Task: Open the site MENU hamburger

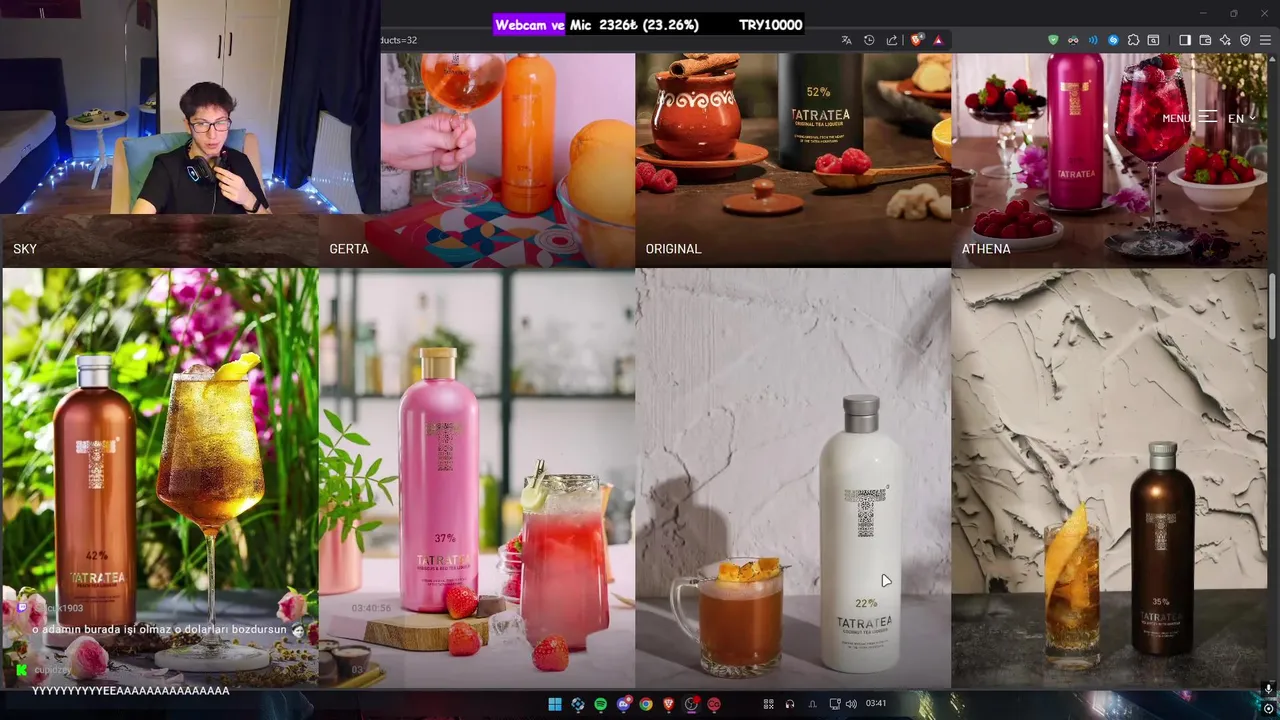Action: pos(1189,118)
